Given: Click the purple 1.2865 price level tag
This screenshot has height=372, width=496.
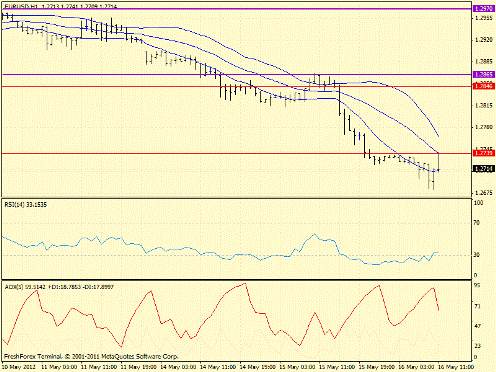Looking at the screenshot, I should tap(484, 74).
